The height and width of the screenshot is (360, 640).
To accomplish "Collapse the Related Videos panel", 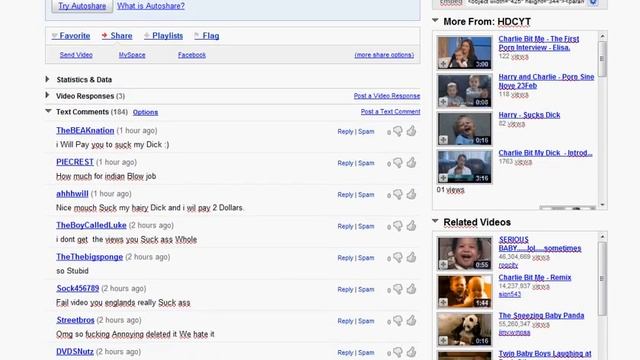I will point(436,221).
